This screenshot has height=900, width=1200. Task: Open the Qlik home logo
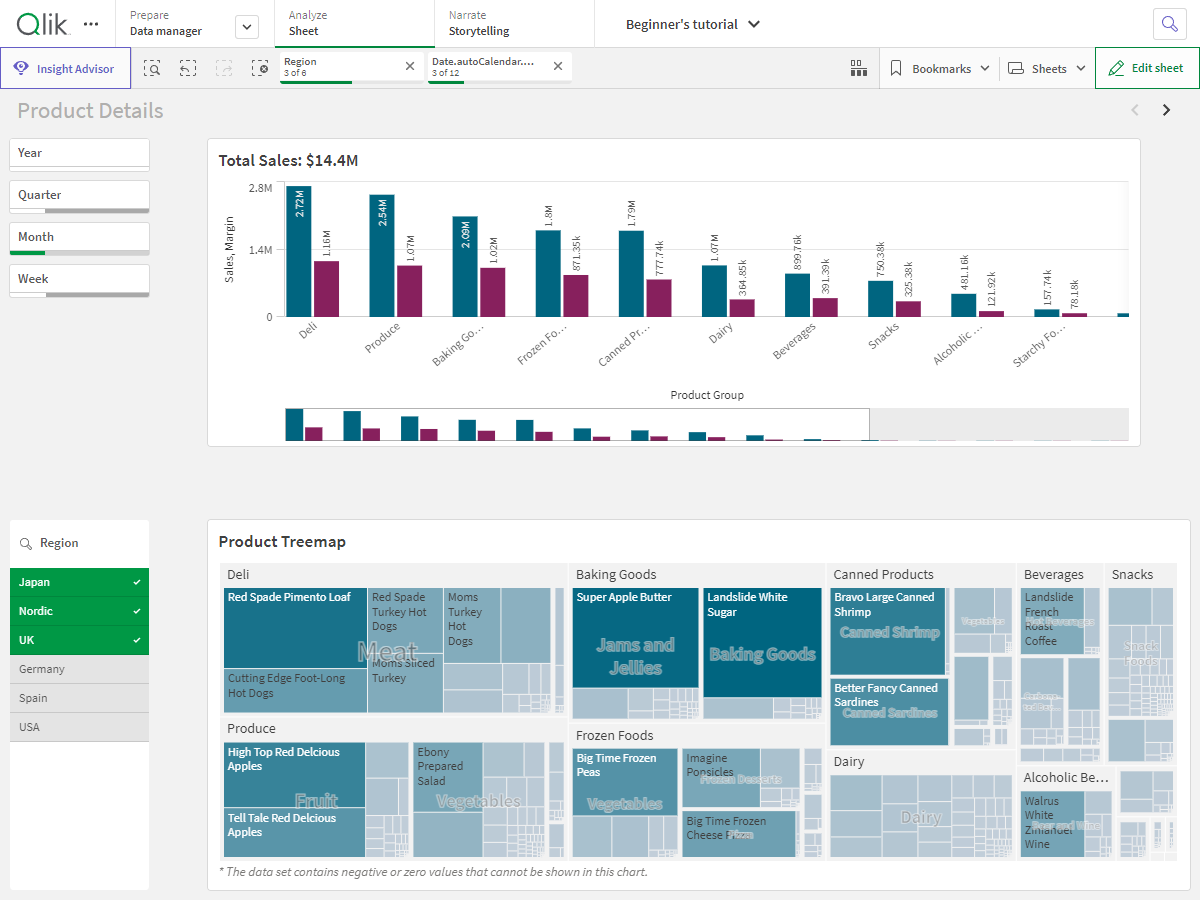[x=44, y=23]
